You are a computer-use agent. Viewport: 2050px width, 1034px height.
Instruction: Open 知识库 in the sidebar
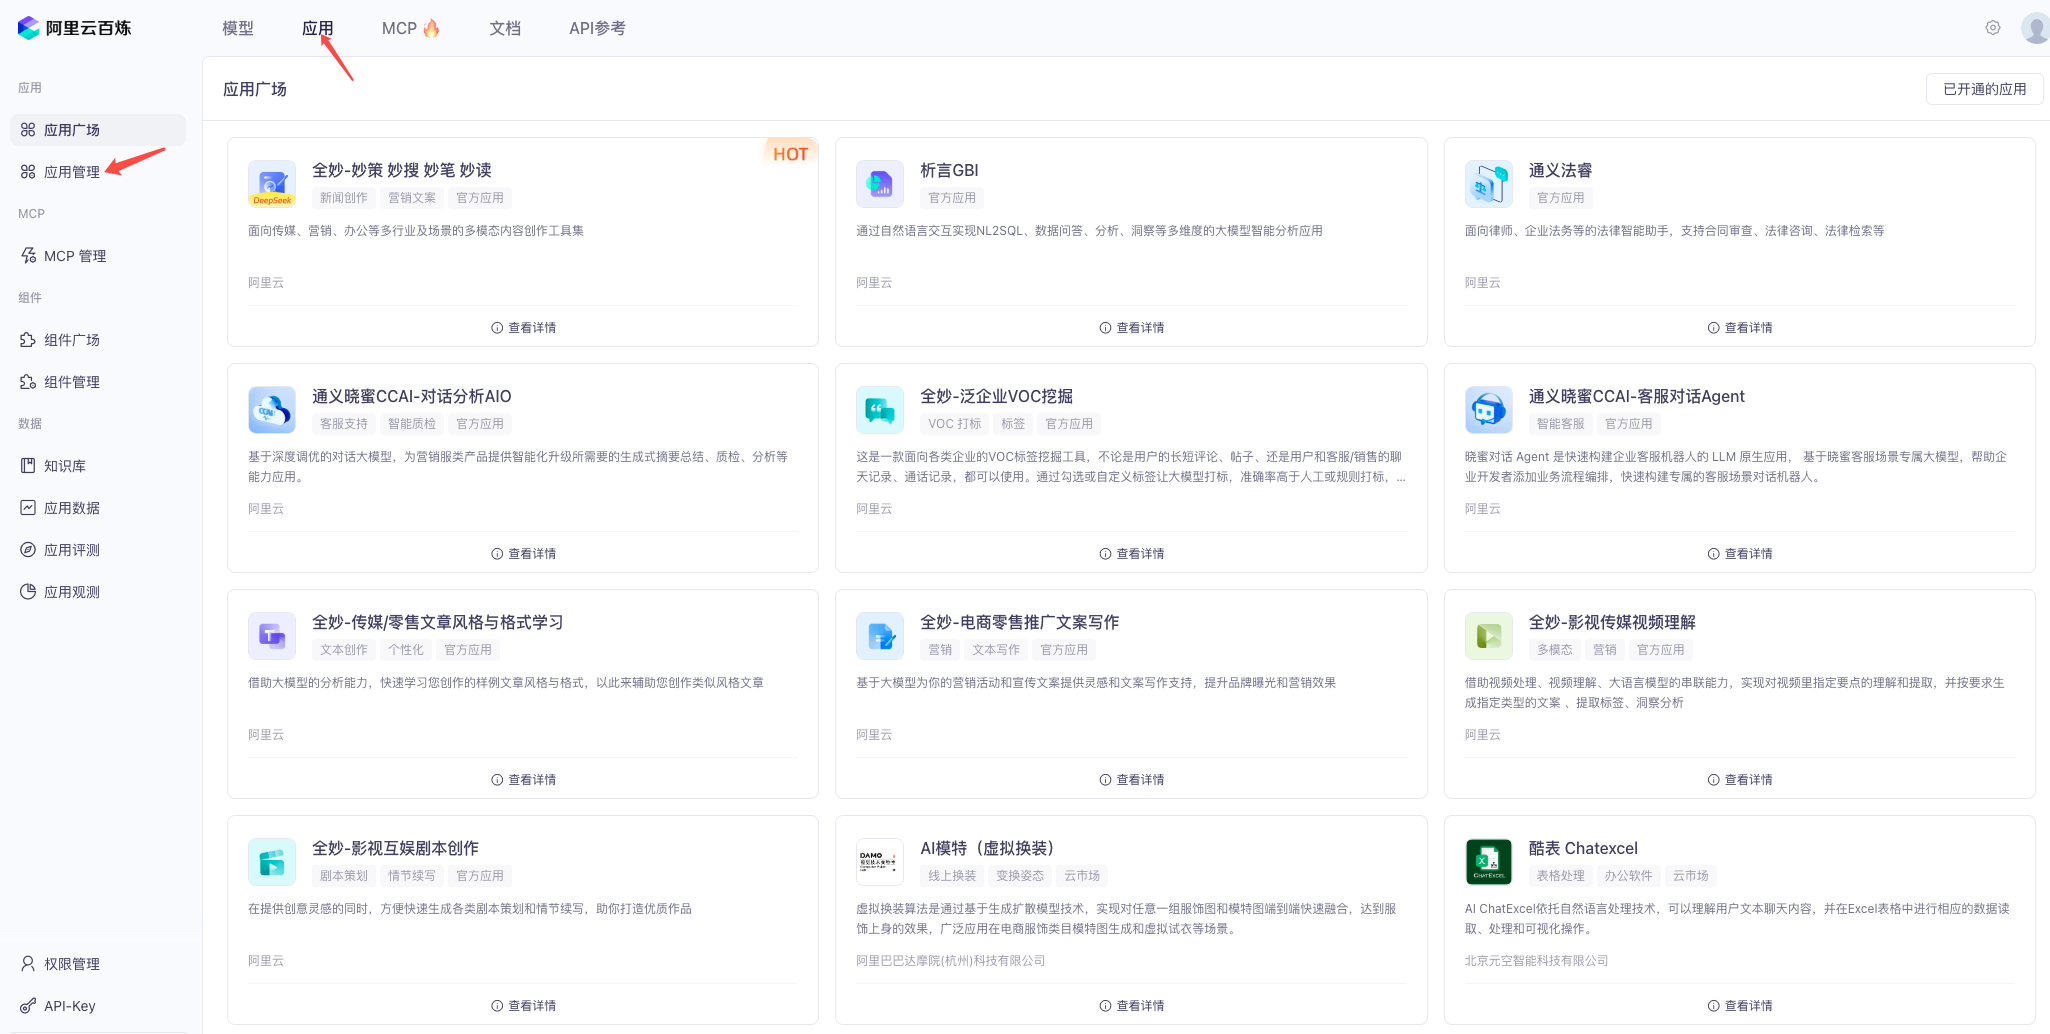(98, 466)
